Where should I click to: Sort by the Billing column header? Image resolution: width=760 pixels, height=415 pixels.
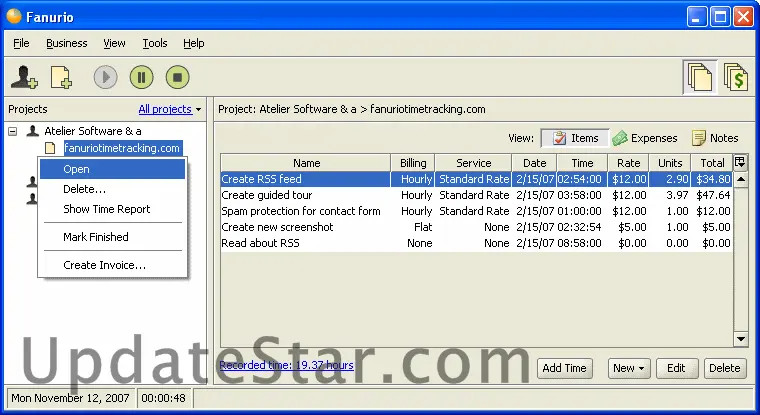[413, 163]
